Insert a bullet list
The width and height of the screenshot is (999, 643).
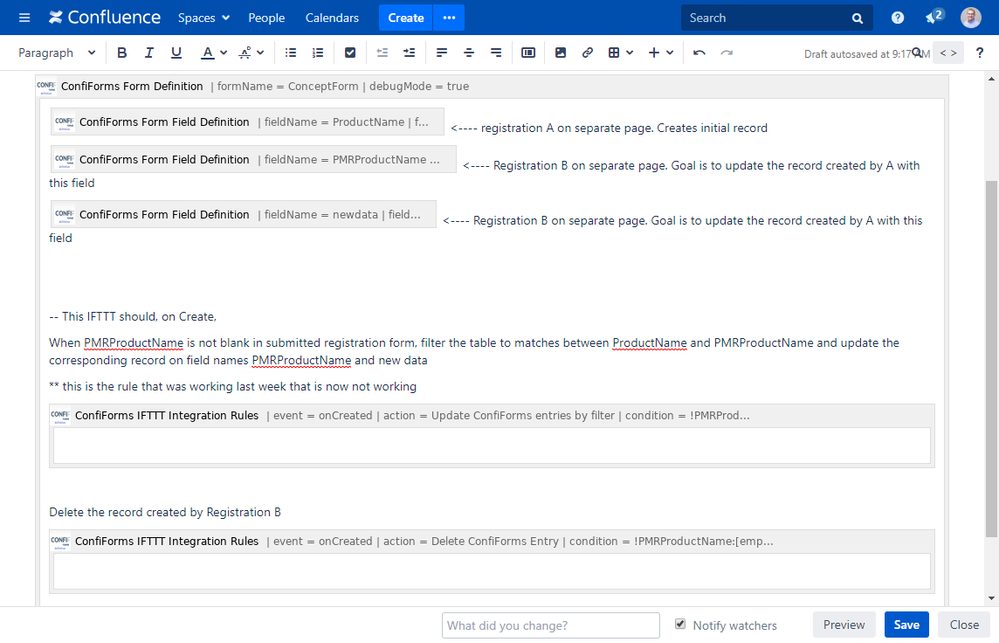[291, 53]
